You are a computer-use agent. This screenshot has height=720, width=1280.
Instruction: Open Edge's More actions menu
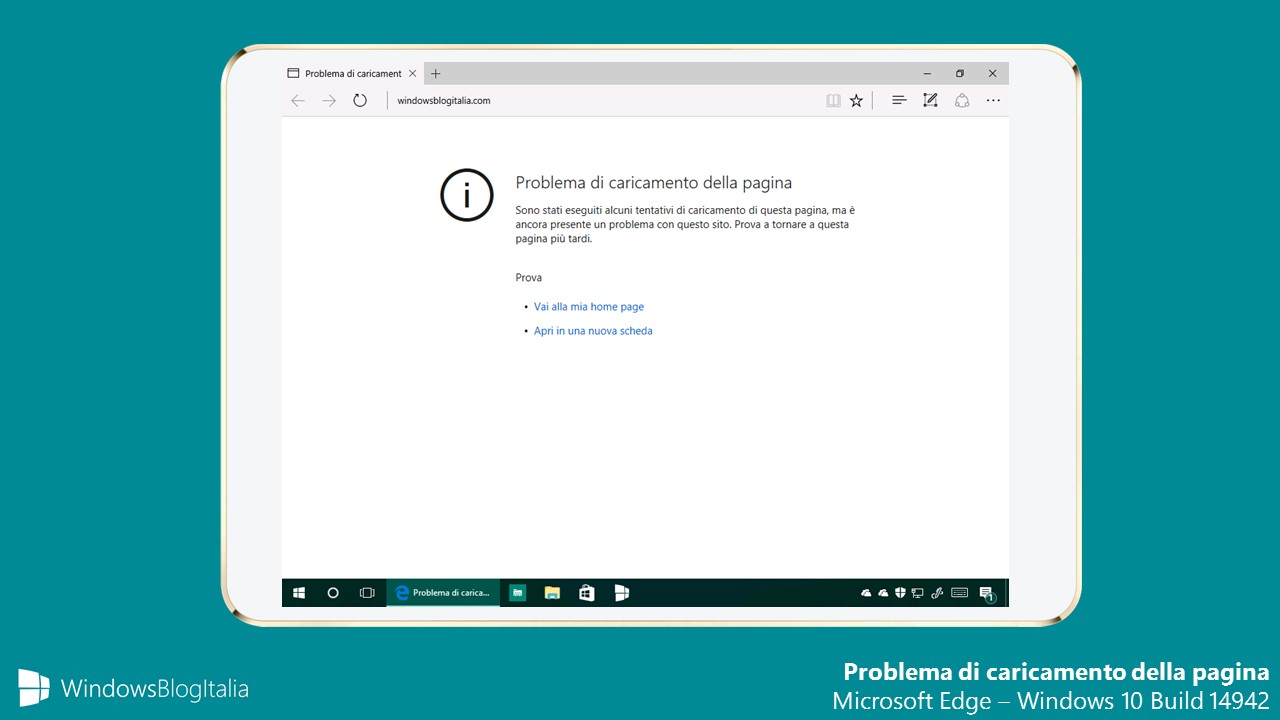(x=993, y=101)
